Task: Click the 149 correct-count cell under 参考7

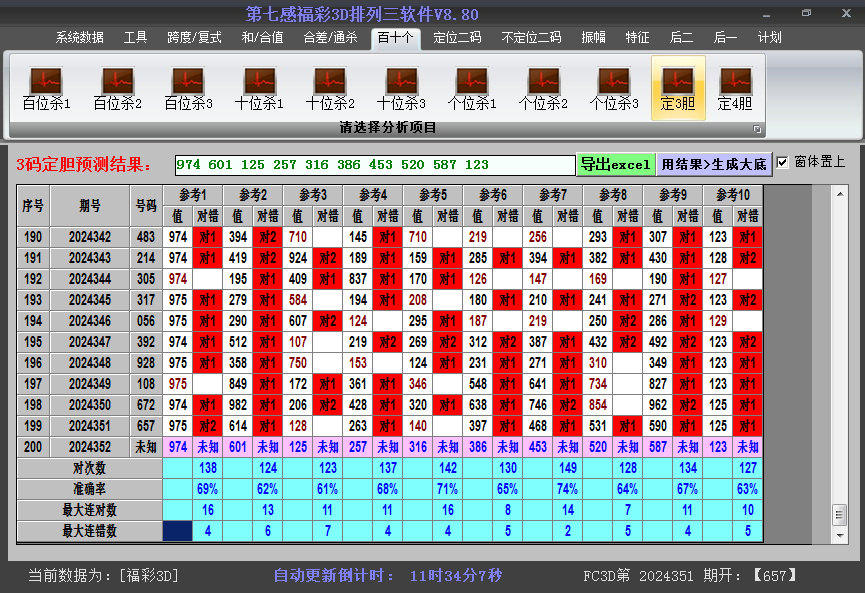Action: tap(567, 468)
